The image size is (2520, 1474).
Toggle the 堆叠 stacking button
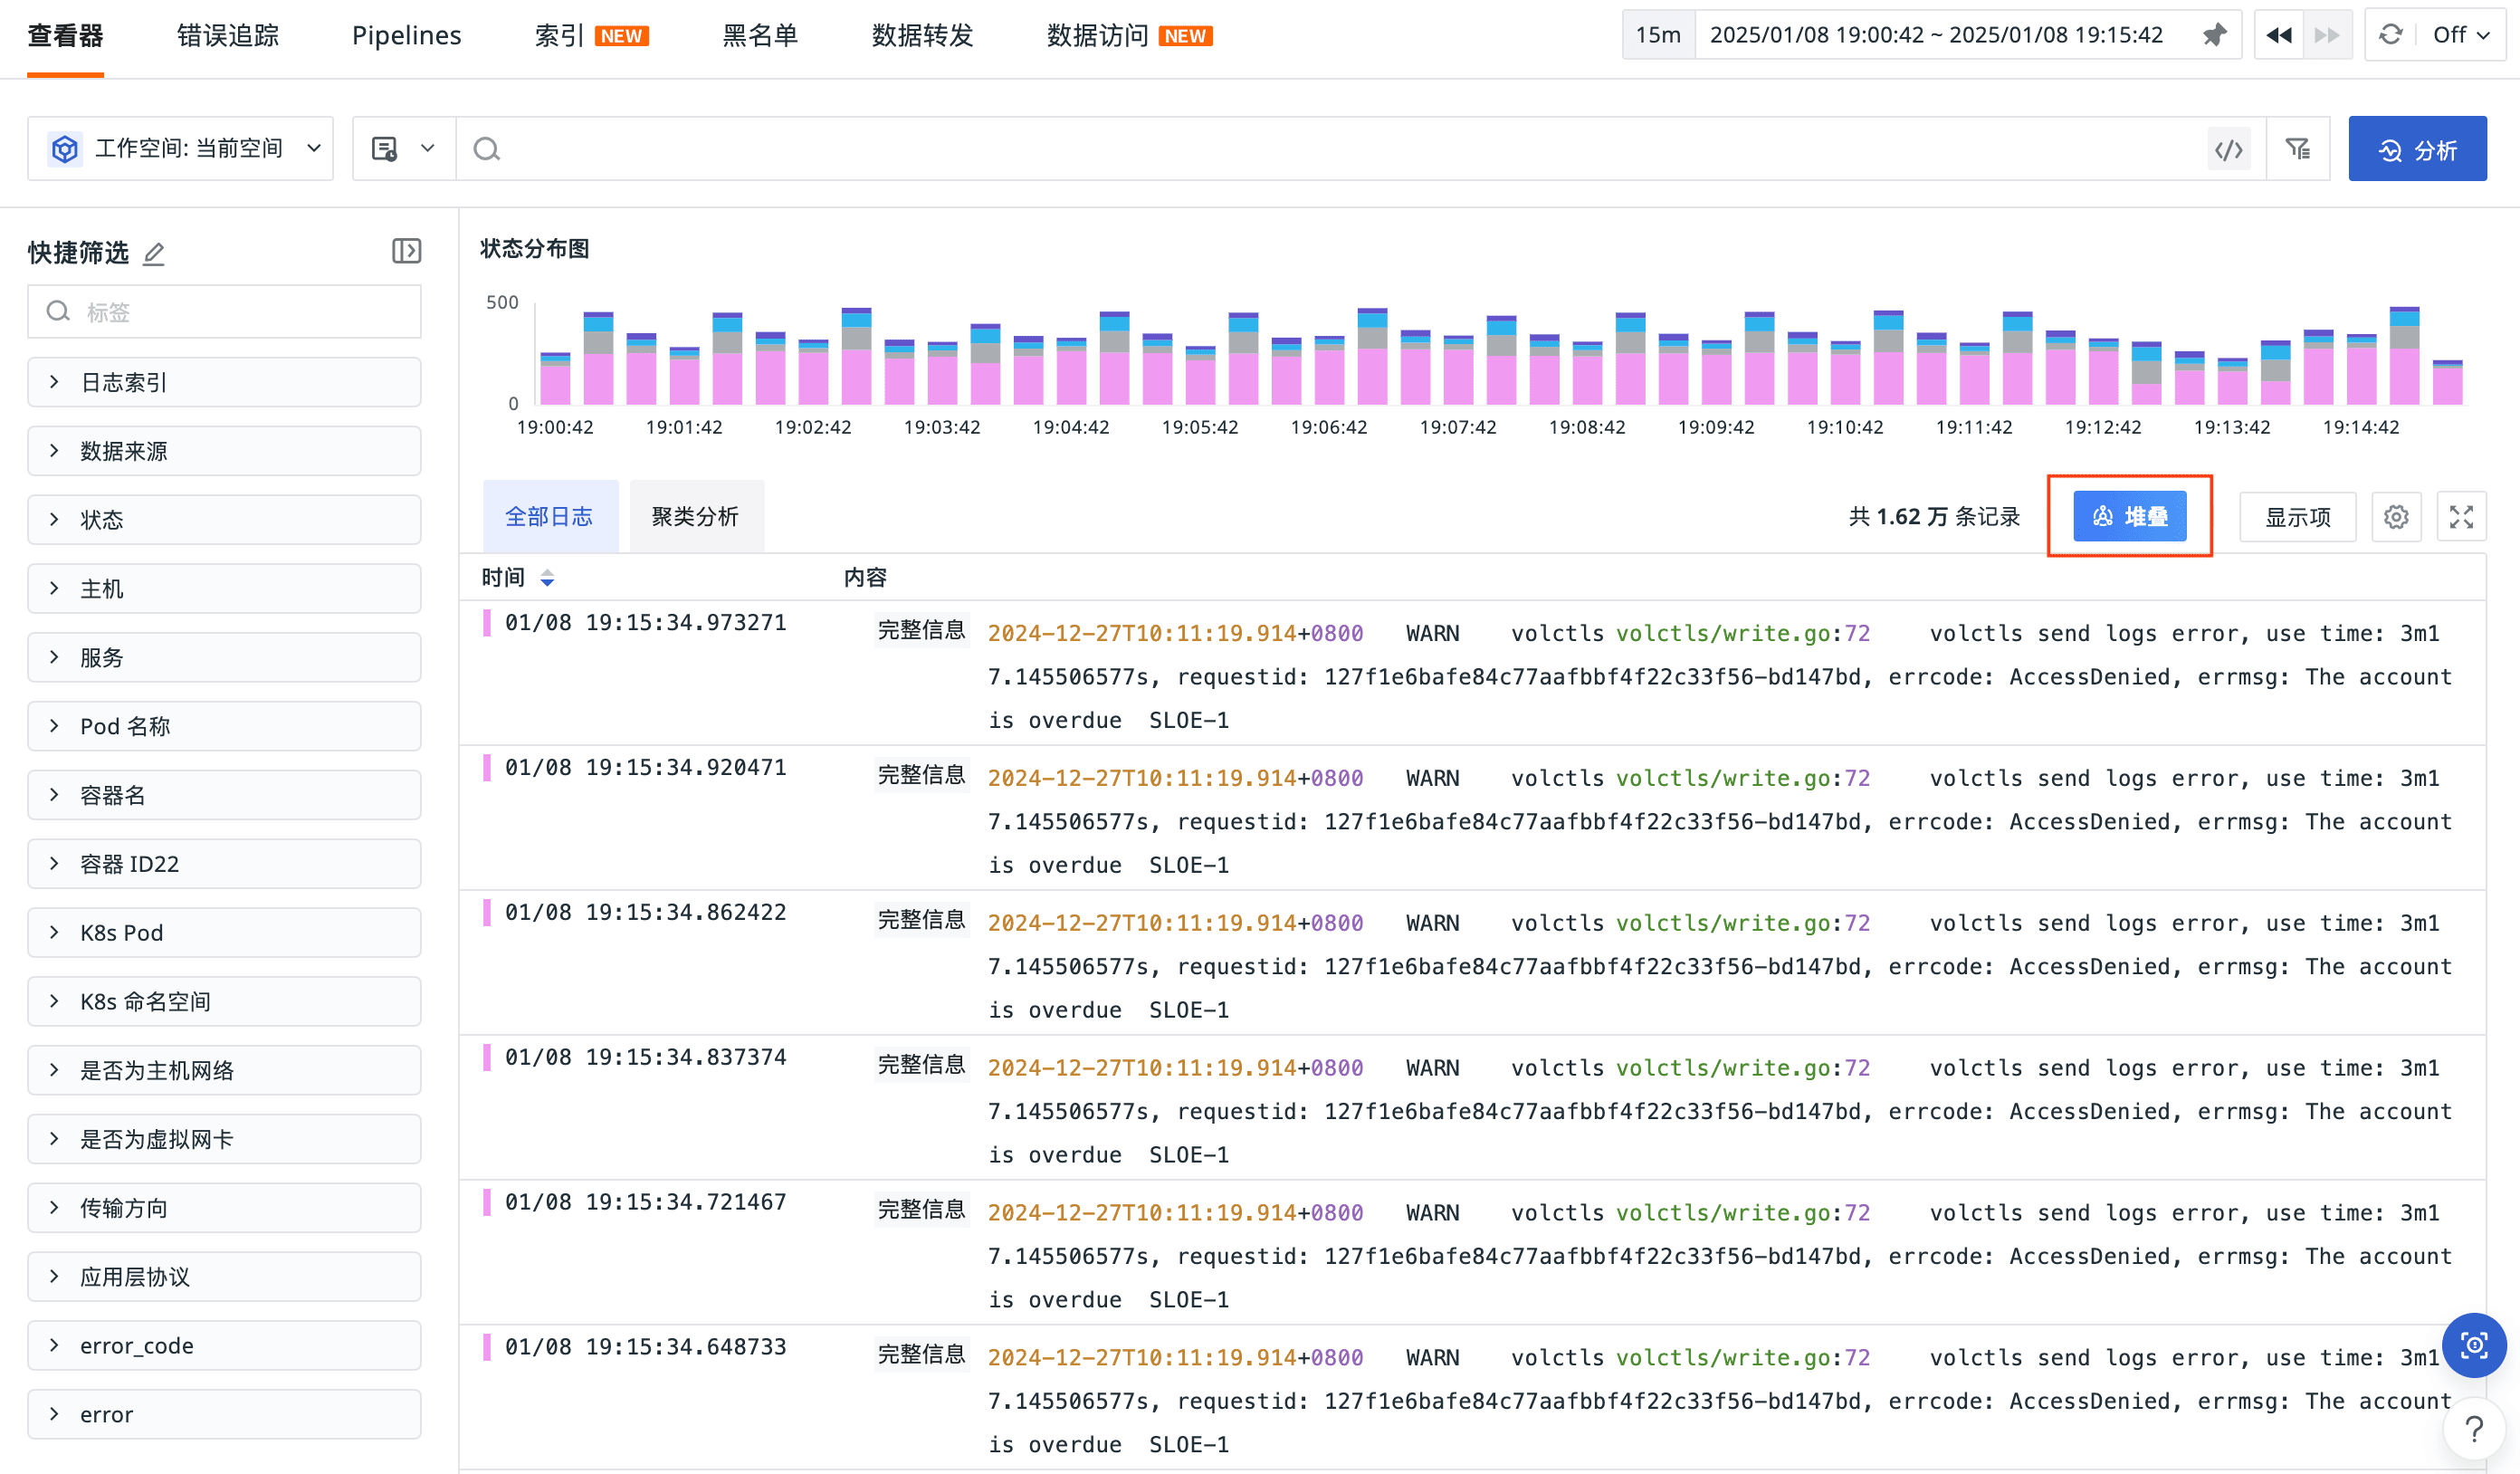click(x=2129, y=517)
